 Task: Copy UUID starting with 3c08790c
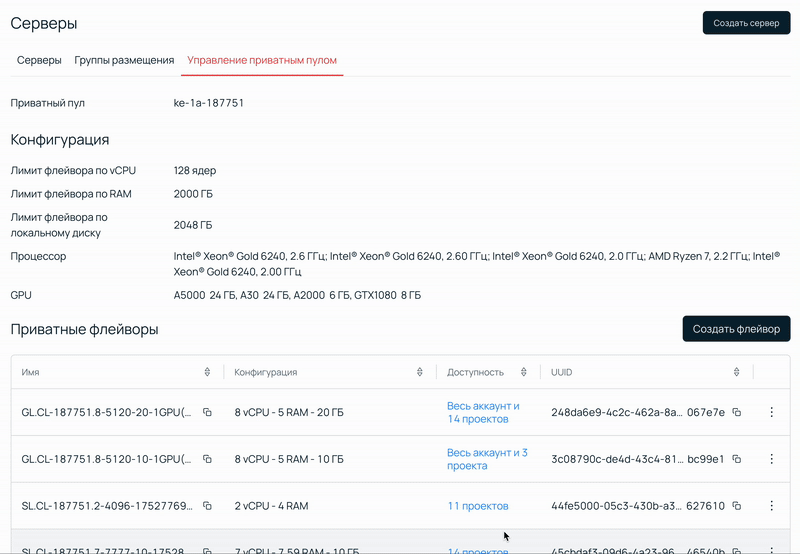736,459
